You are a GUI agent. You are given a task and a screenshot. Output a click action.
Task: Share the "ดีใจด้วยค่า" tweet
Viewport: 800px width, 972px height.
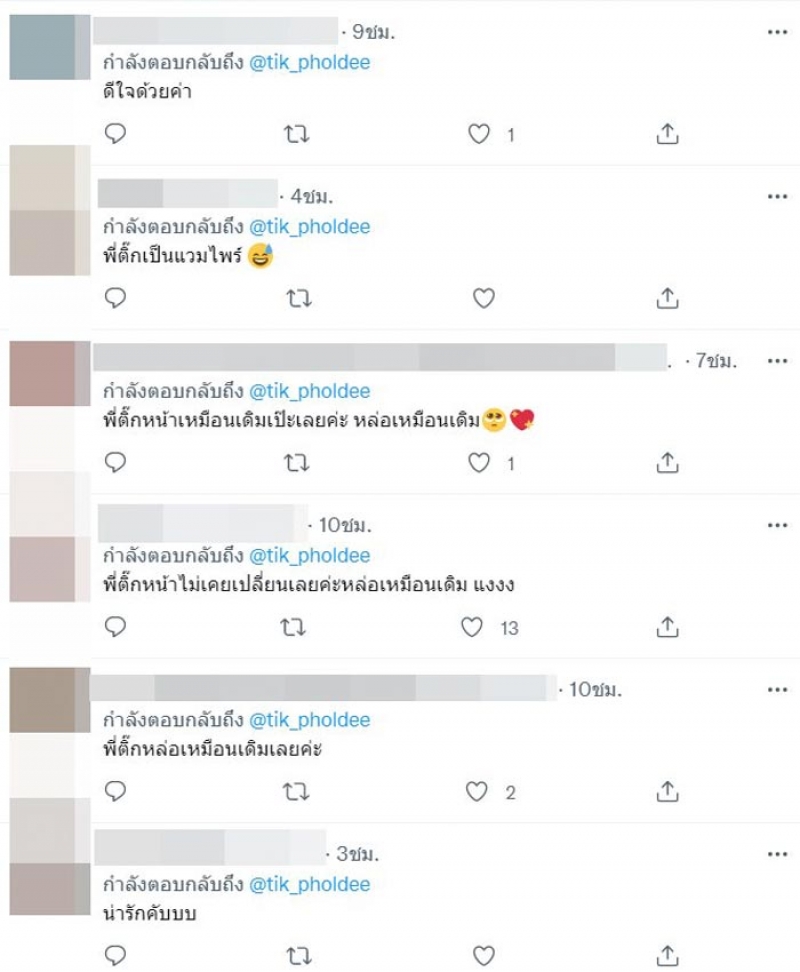[x=667, y=133]
